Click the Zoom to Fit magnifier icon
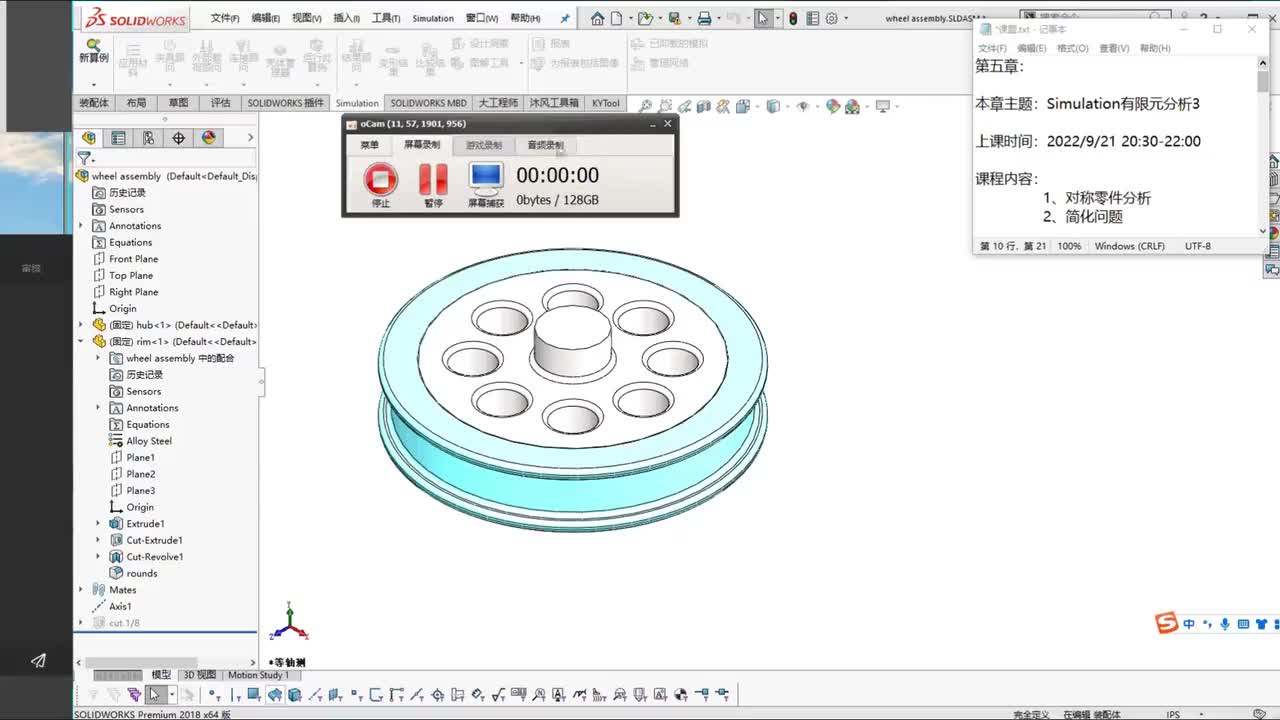Viewport: 1280px width, 720px height. pyautogui.click(x=646, y=106)
